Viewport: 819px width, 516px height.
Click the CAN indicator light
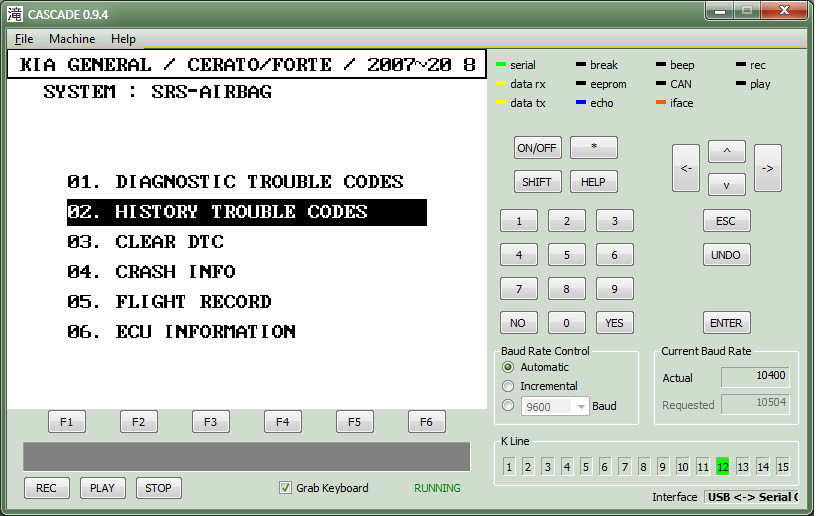pos(661,84)
